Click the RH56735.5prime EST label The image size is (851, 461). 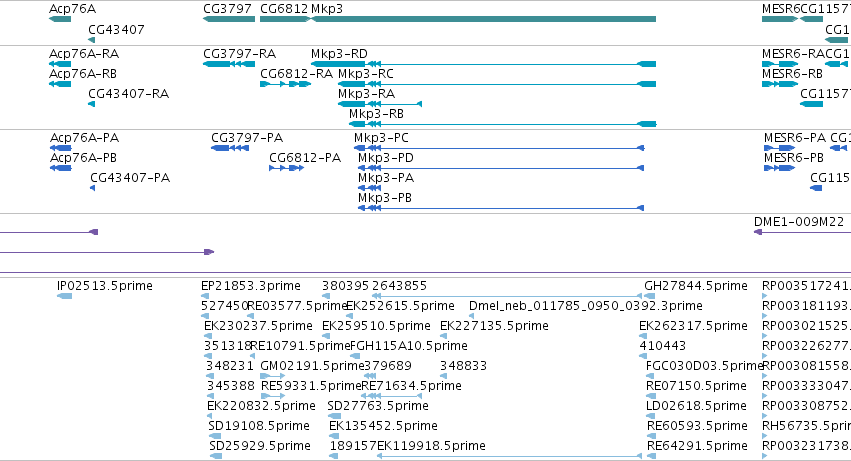pyautogui.click(x=806, y=426)
